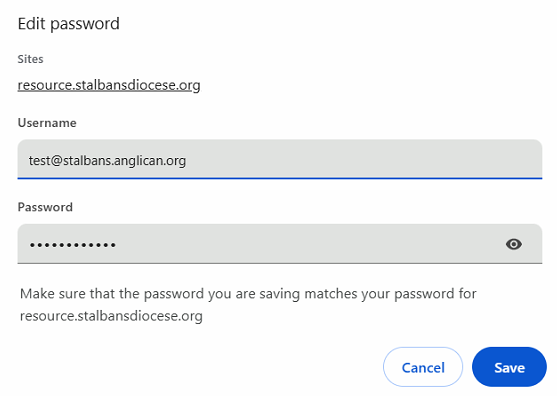Focus the Username input field
This screenshot has width=557, height=396.
(280, 159)
